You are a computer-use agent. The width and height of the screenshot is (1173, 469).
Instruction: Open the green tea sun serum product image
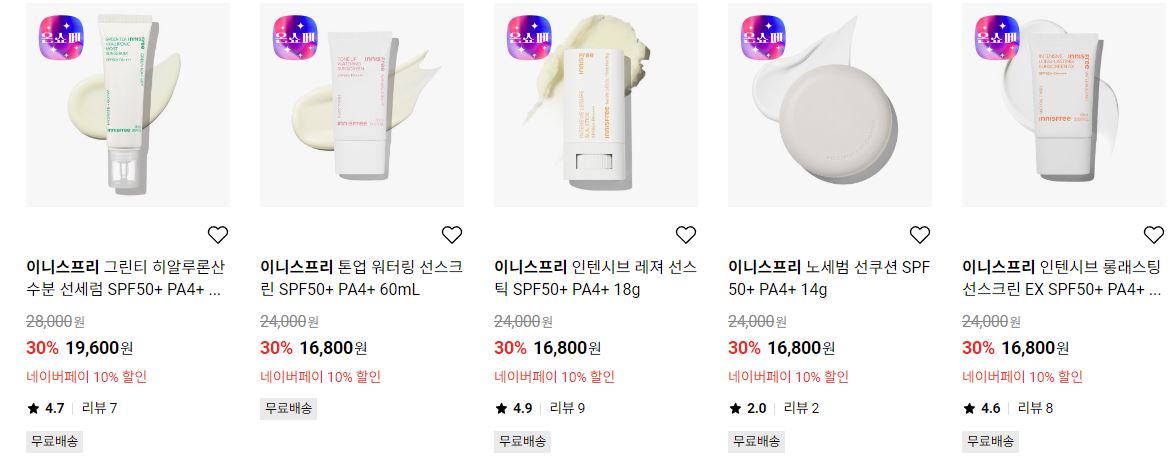pyautogui.click(x=128, y=105)
